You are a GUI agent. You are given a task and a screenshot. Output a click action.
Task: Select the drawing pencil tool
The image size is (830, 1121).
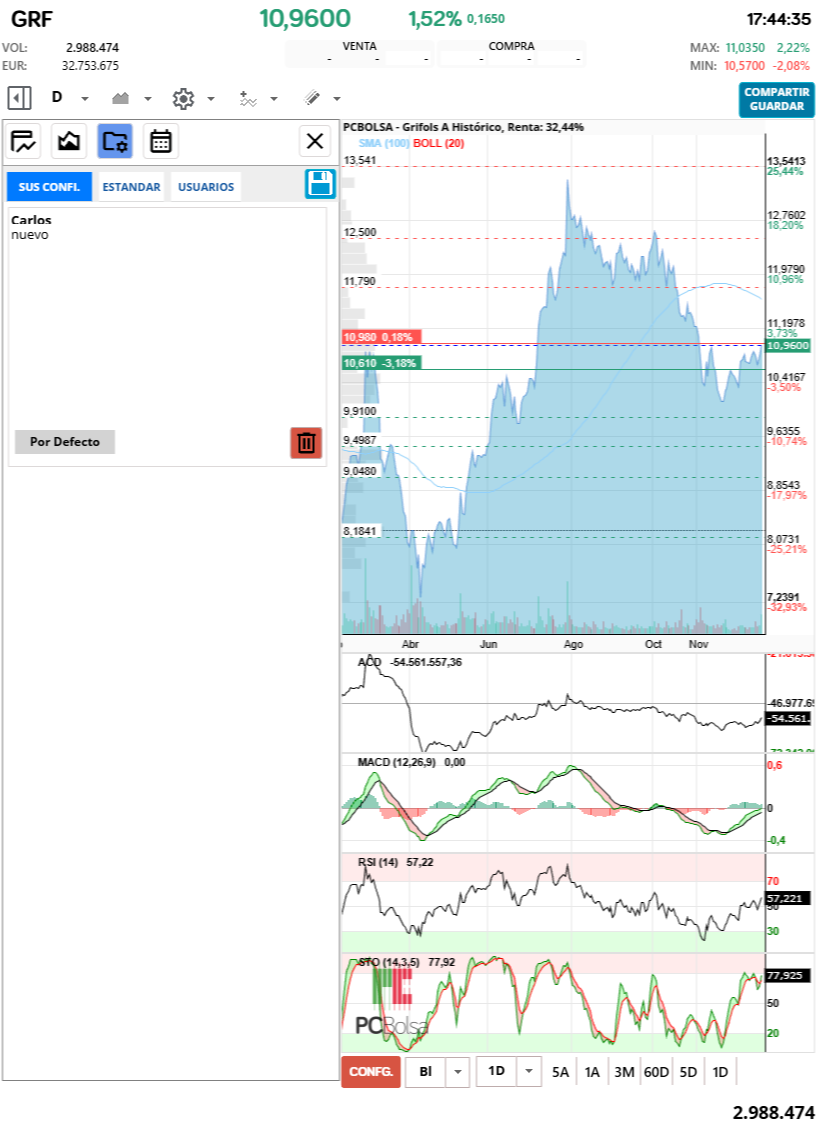312,98
